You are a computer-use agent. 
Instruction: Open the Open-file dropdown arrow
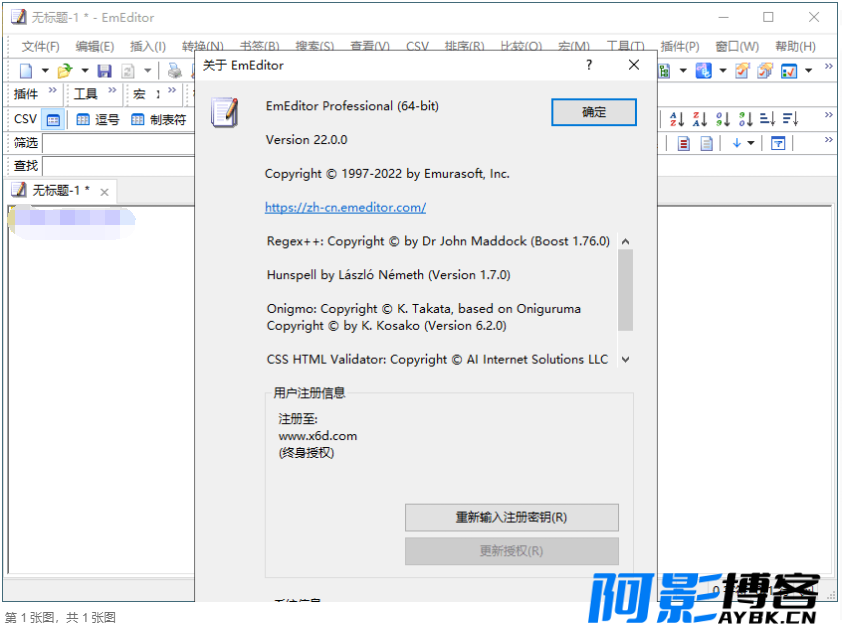pos(85,71)
